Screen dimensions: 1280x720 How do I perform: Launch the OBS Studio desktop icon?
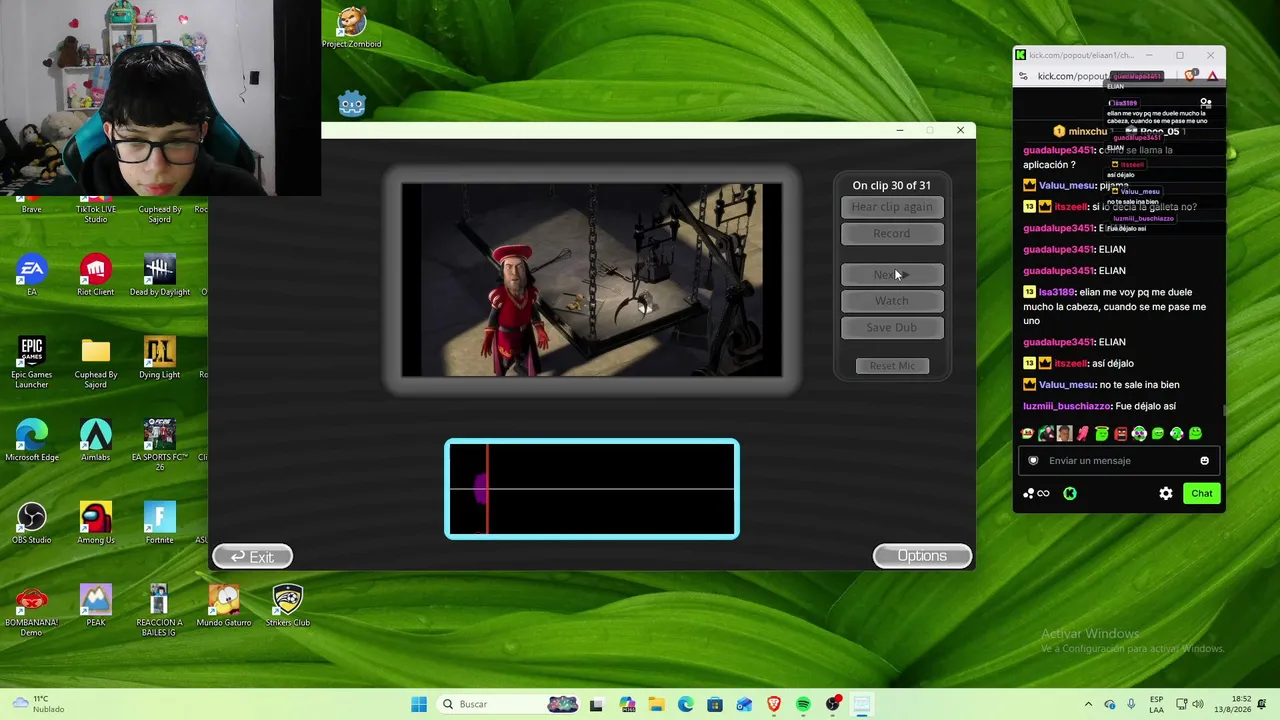point(32,523)
